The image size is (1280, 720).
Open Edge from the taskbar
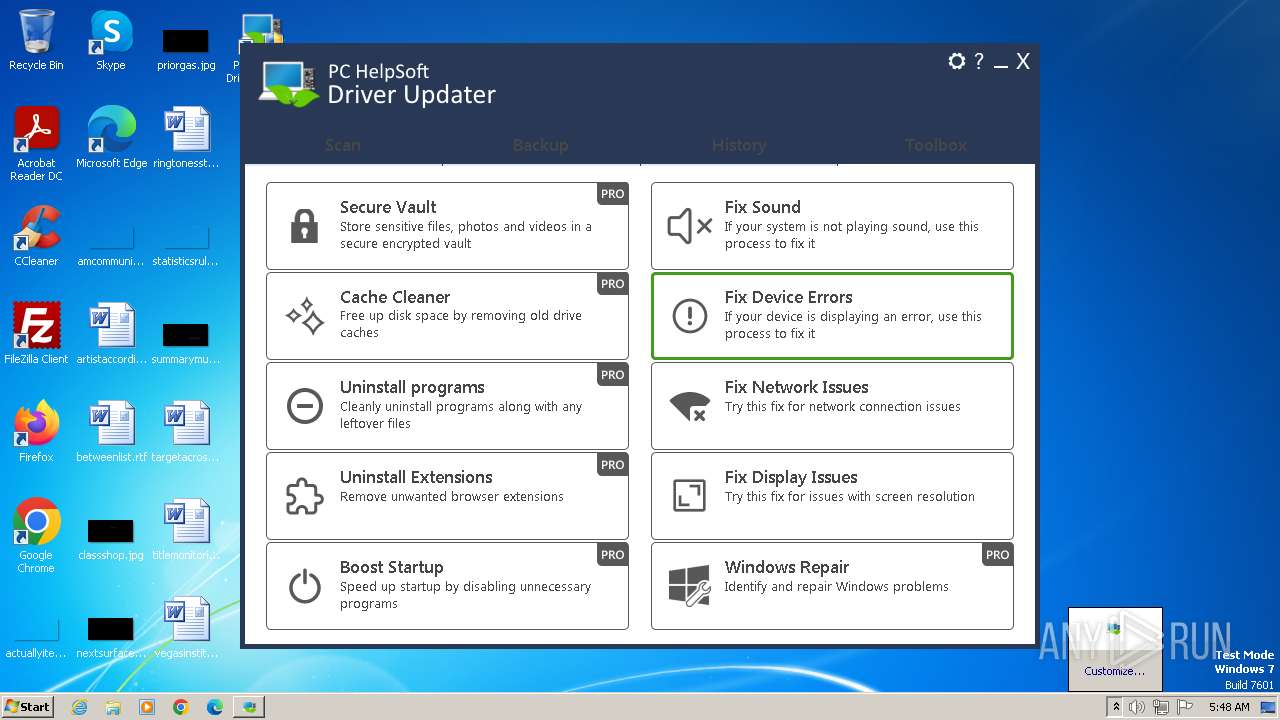click(x=215, y=707)
